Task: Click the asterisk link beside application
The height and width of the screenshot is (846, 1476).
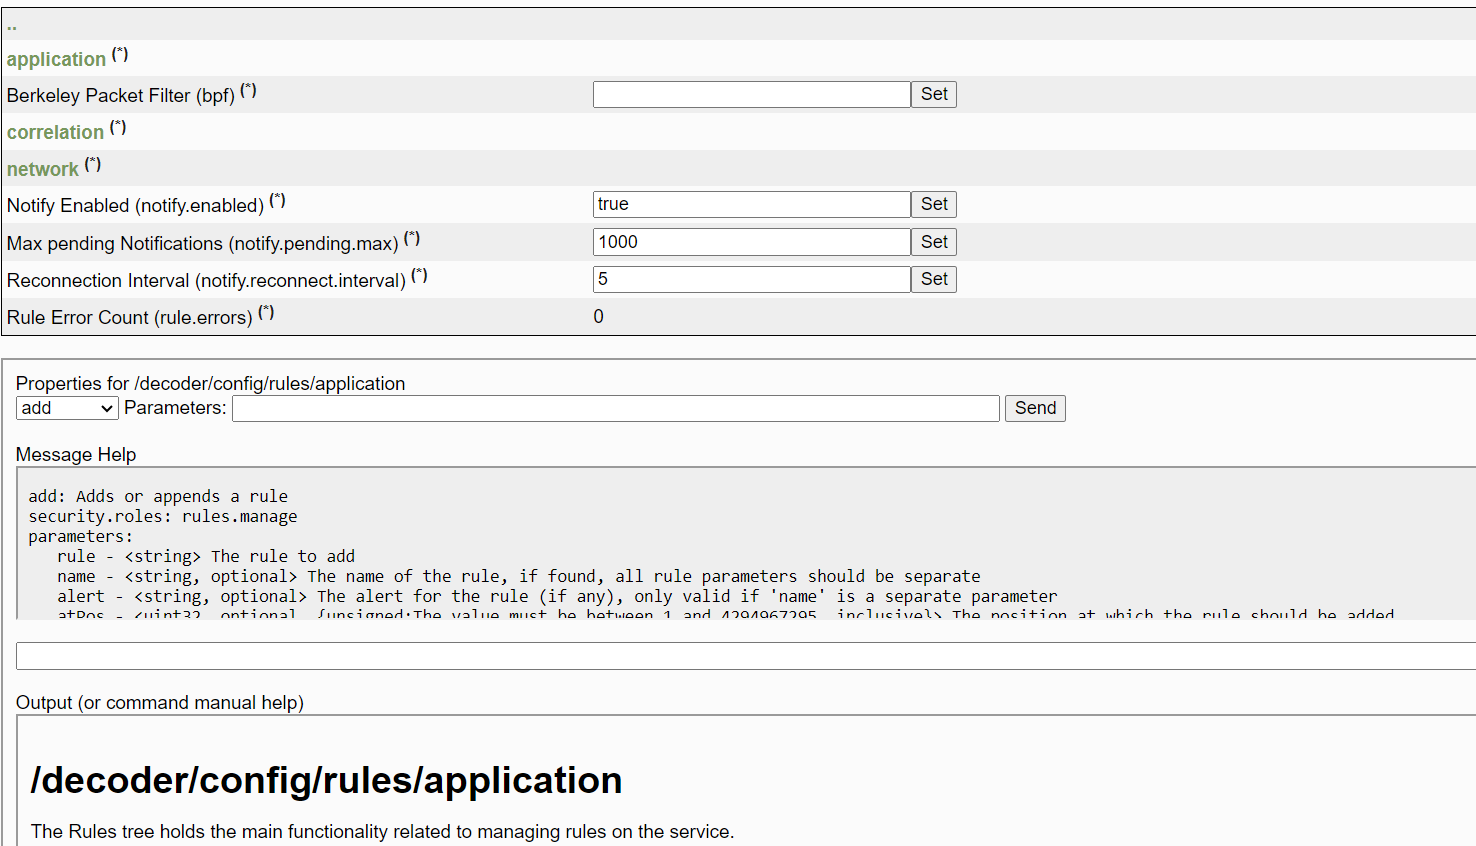Action: (x=120, y=54)
